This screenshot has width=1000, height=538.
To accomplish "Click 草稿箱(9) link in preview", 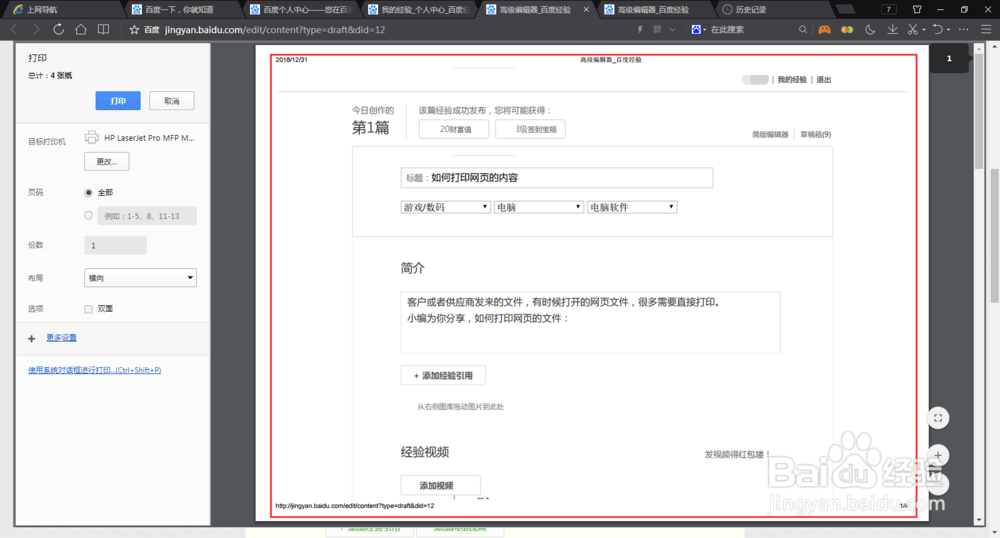I will pos(816,134).
